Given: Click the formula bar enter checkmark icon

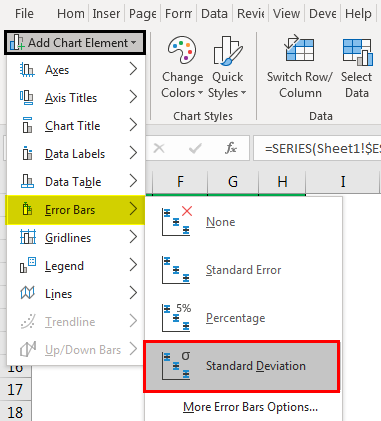Looking at the screenshot, I should (x=195, y=148).
